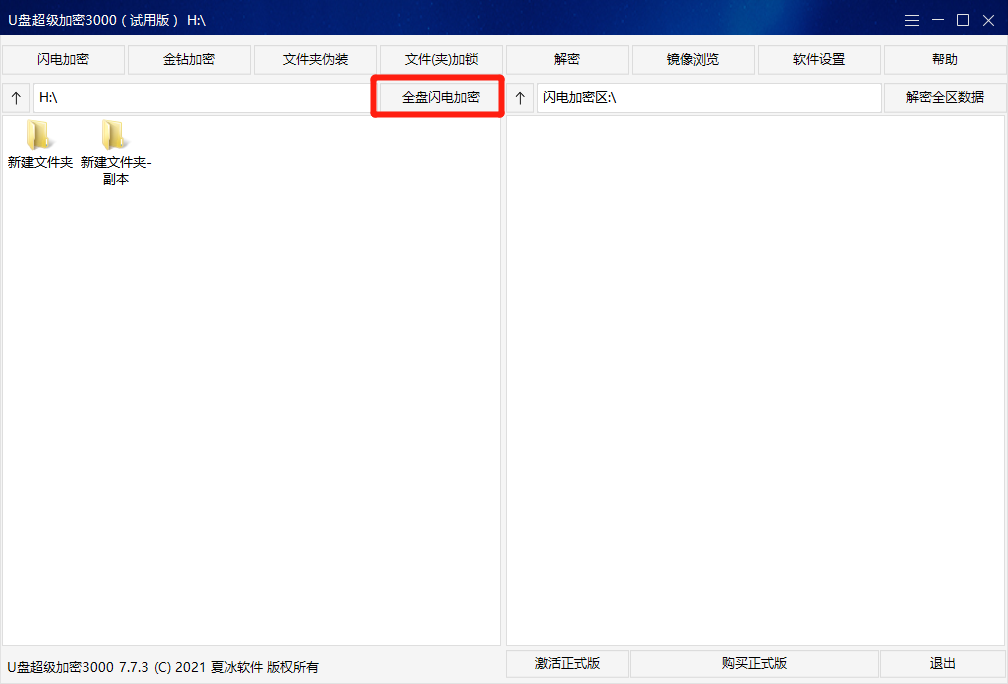The width and height of the screenshot is (1008, 684).
Task: Start 全盘闪电加密 full-disk encryption
Action: click(438, 97)
